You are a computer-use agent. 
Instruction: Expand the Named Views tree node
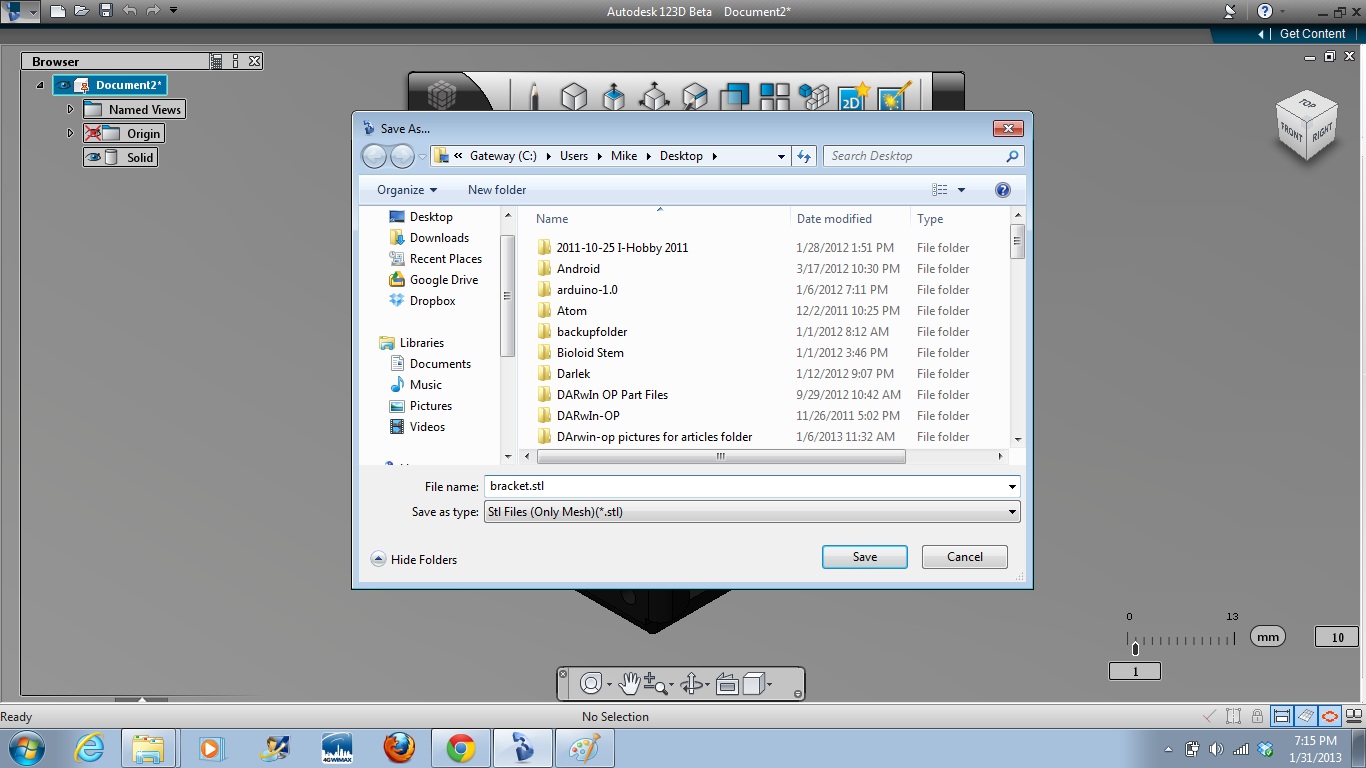click(70, 109)
